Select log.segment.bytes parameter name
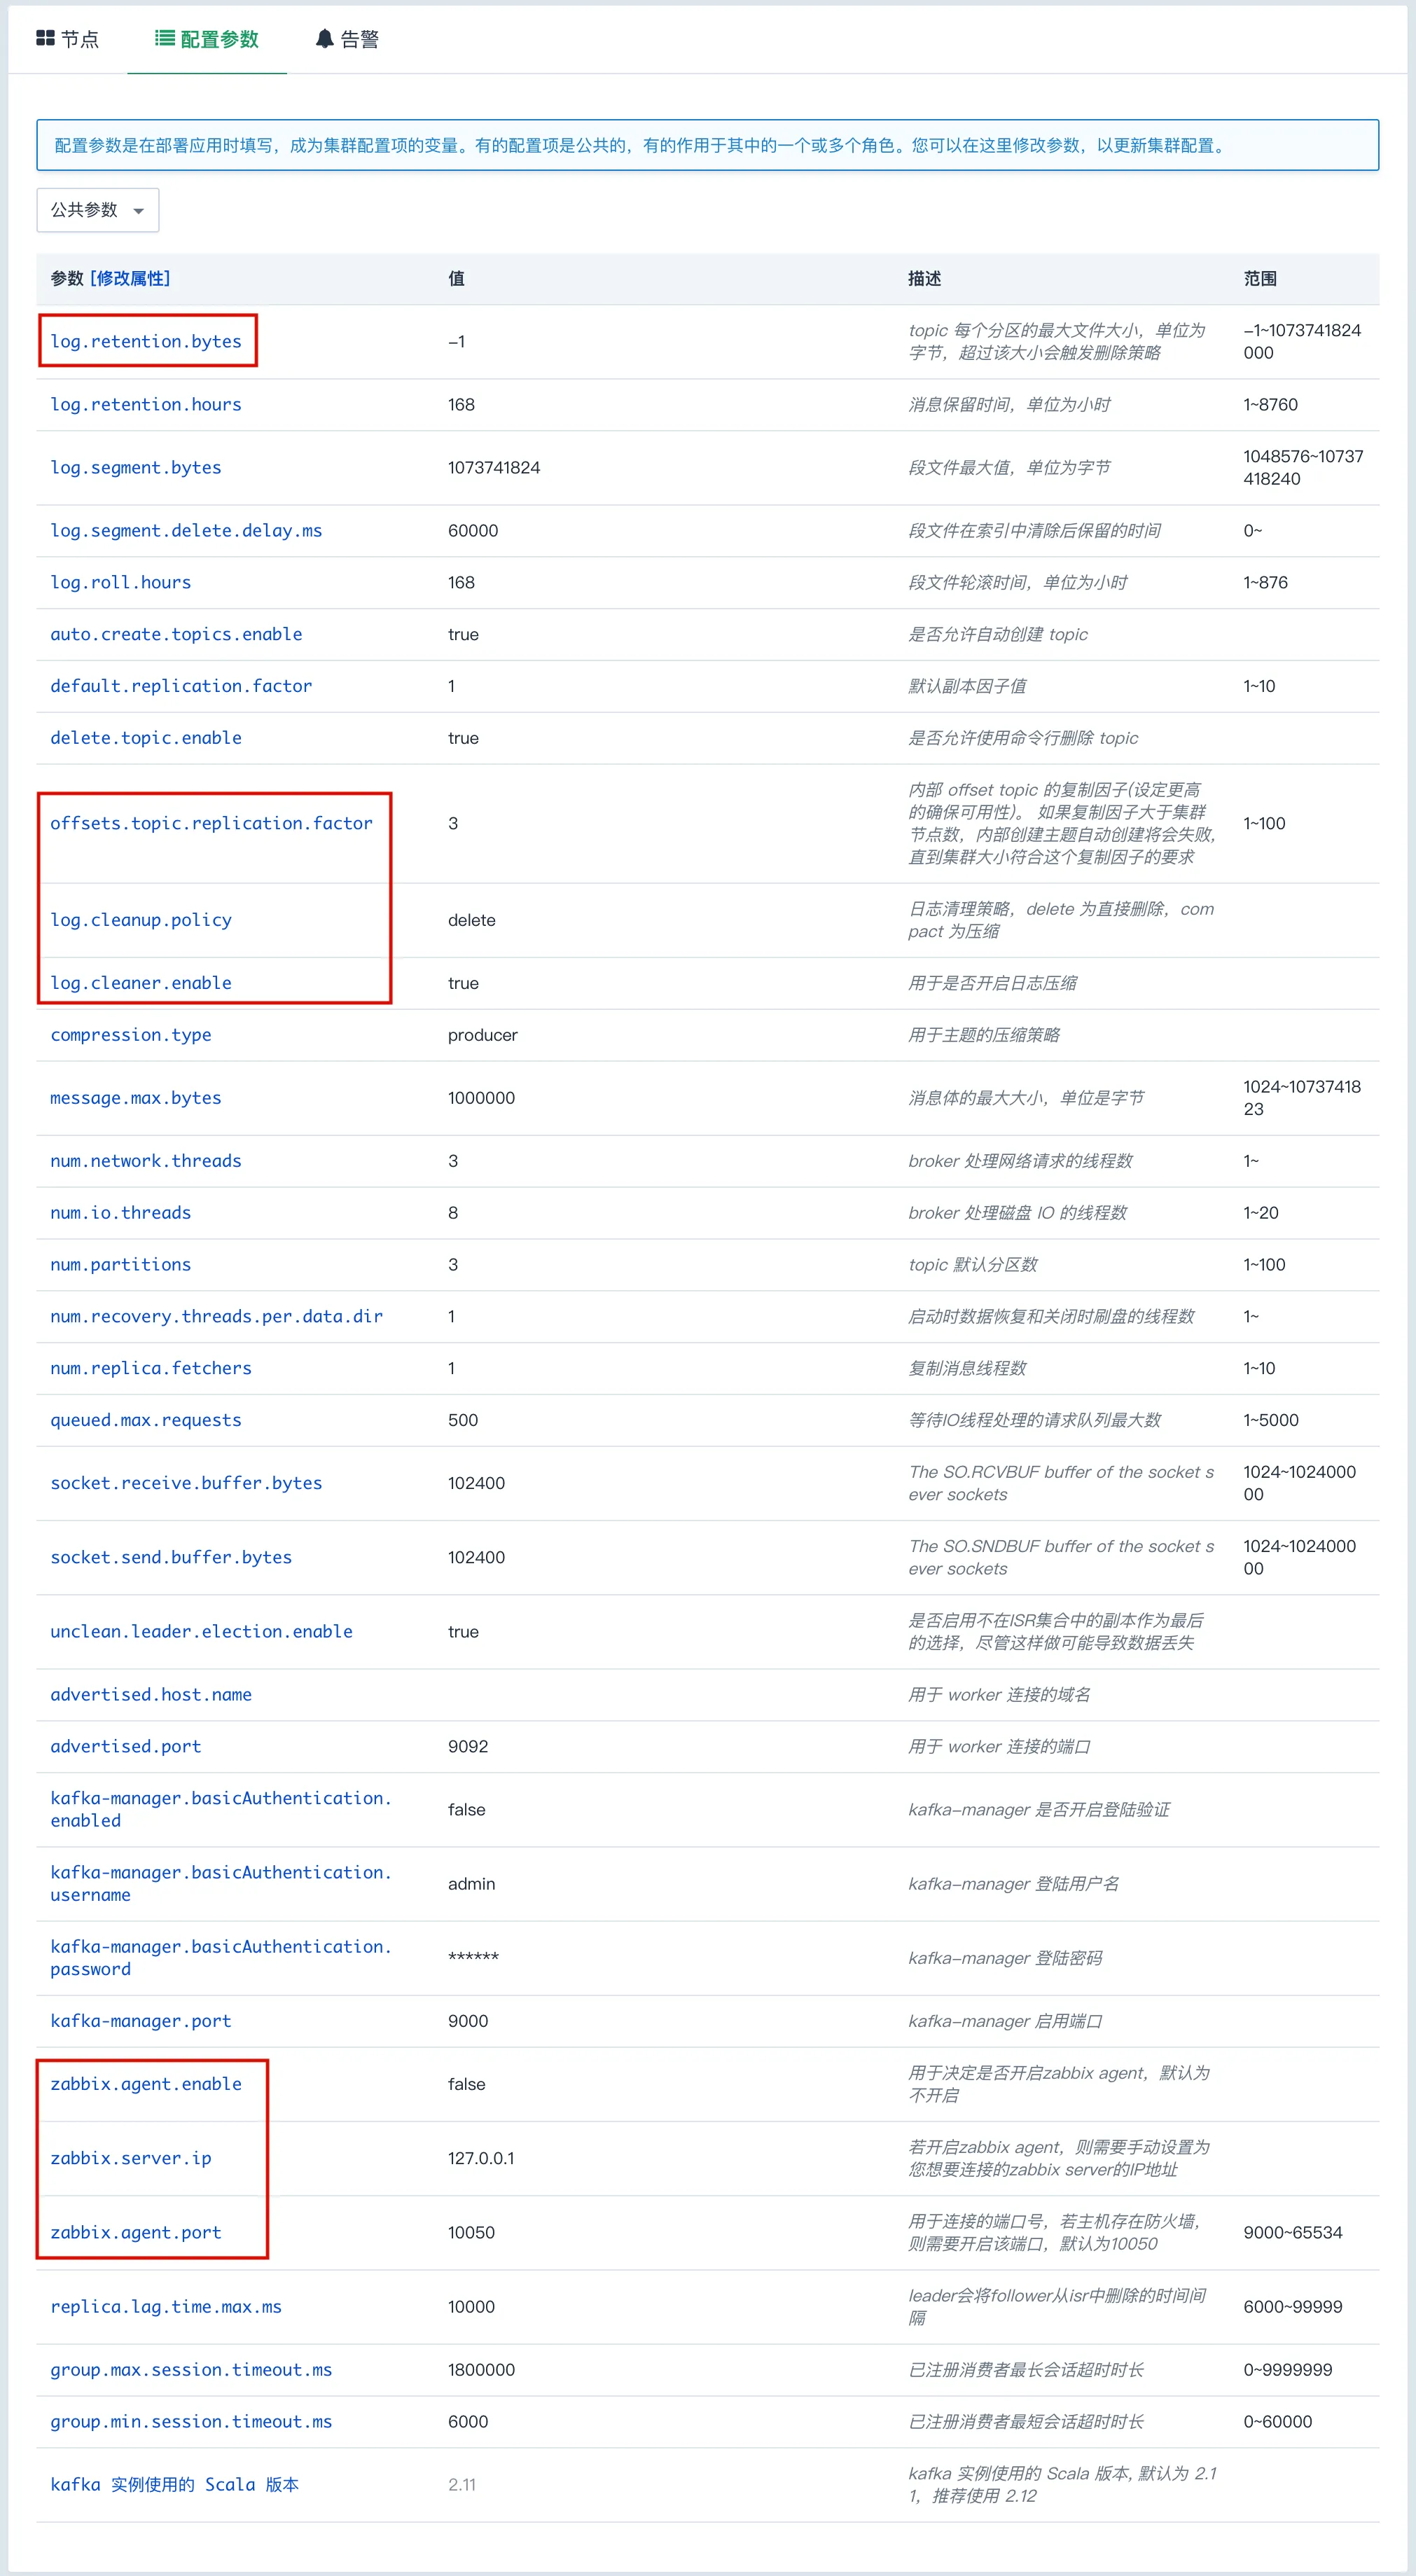1416x2576 pixels. pyautogui.click(x=136, y=467)
